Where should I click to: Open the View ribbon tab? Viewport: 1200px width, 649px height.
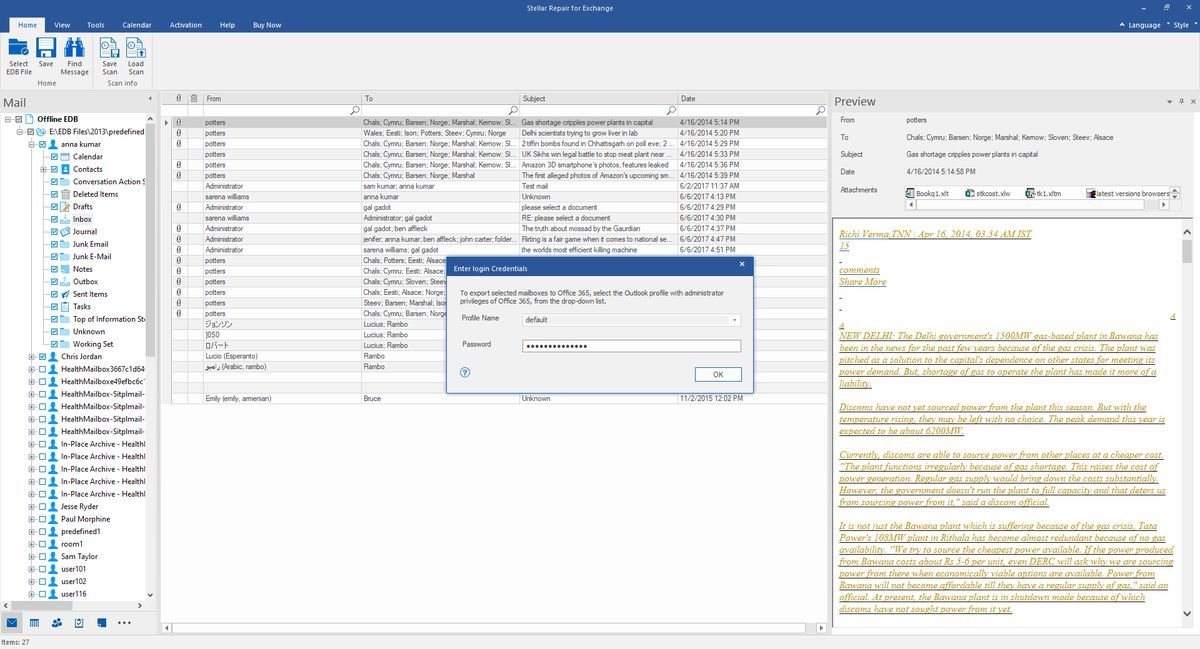(x=62, y=24)
